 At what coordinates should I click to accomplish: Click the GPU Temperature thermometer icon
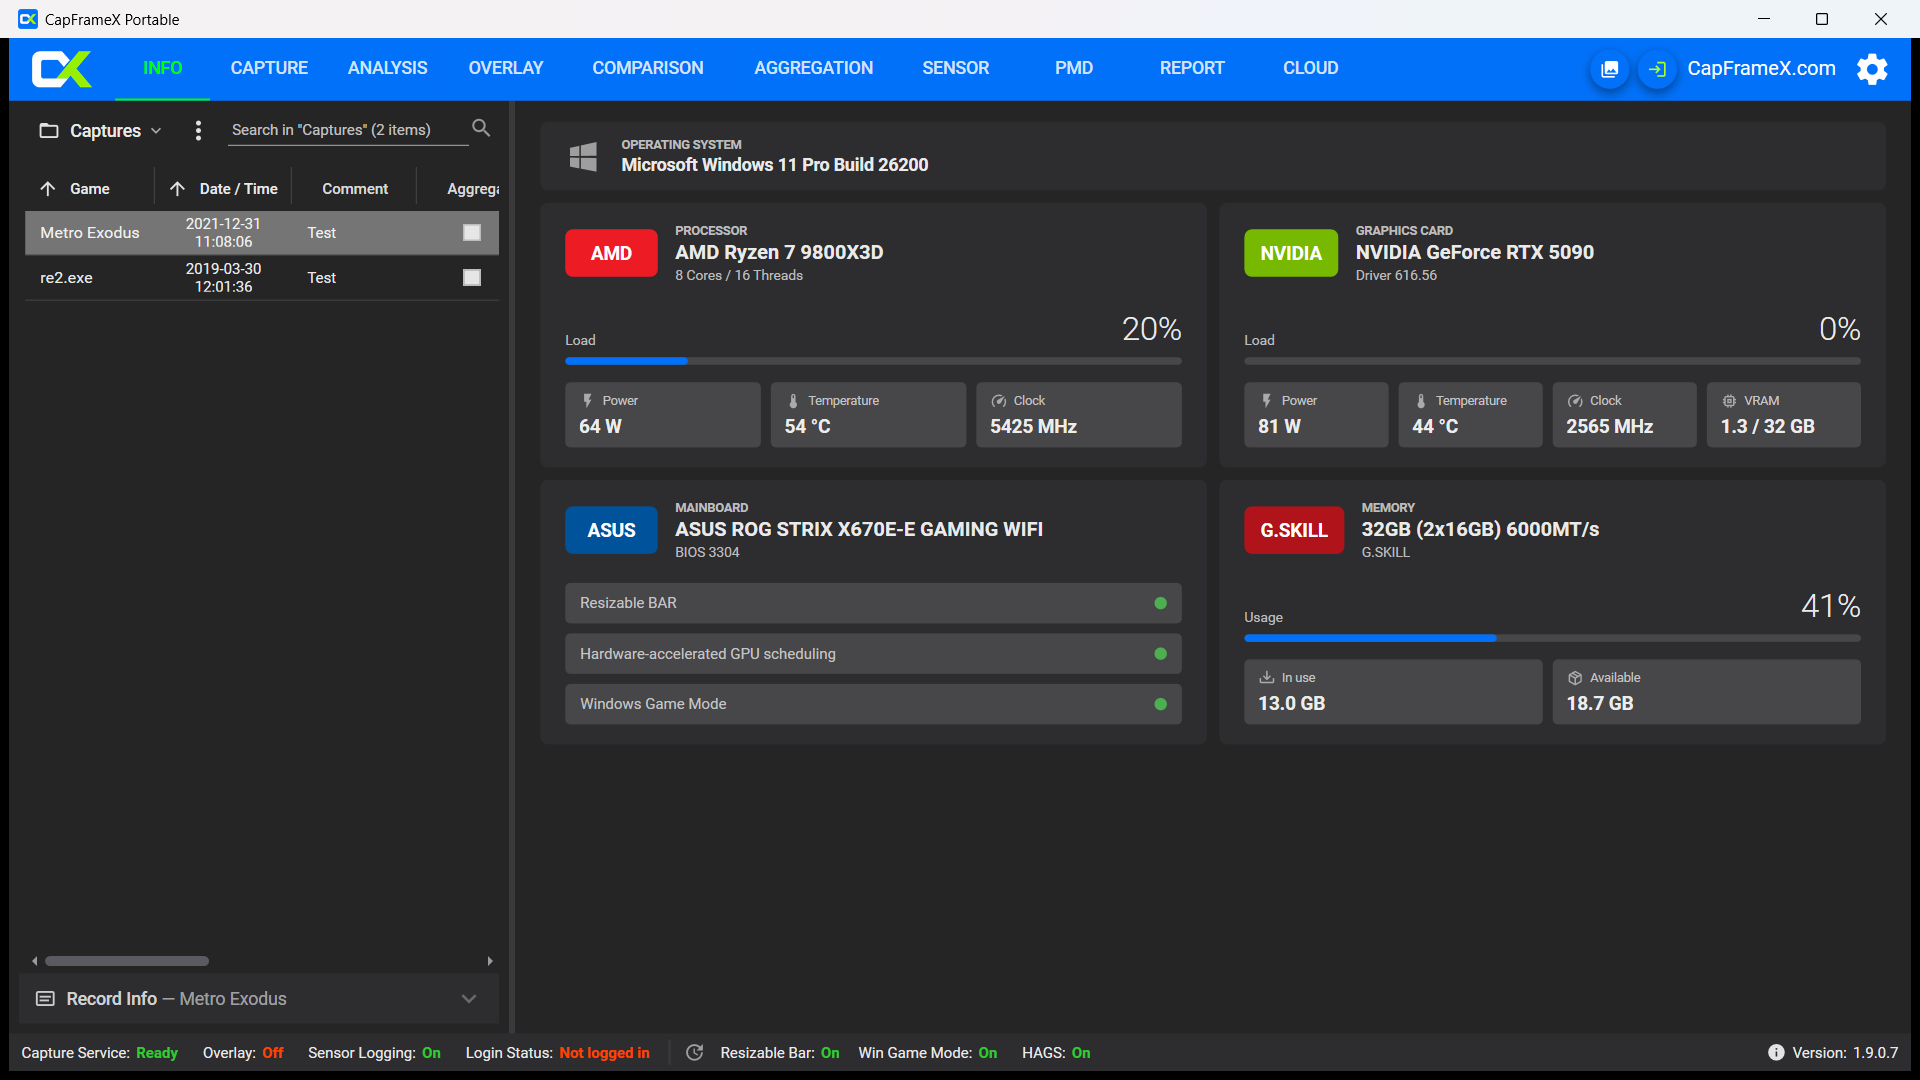(1421, 400)
